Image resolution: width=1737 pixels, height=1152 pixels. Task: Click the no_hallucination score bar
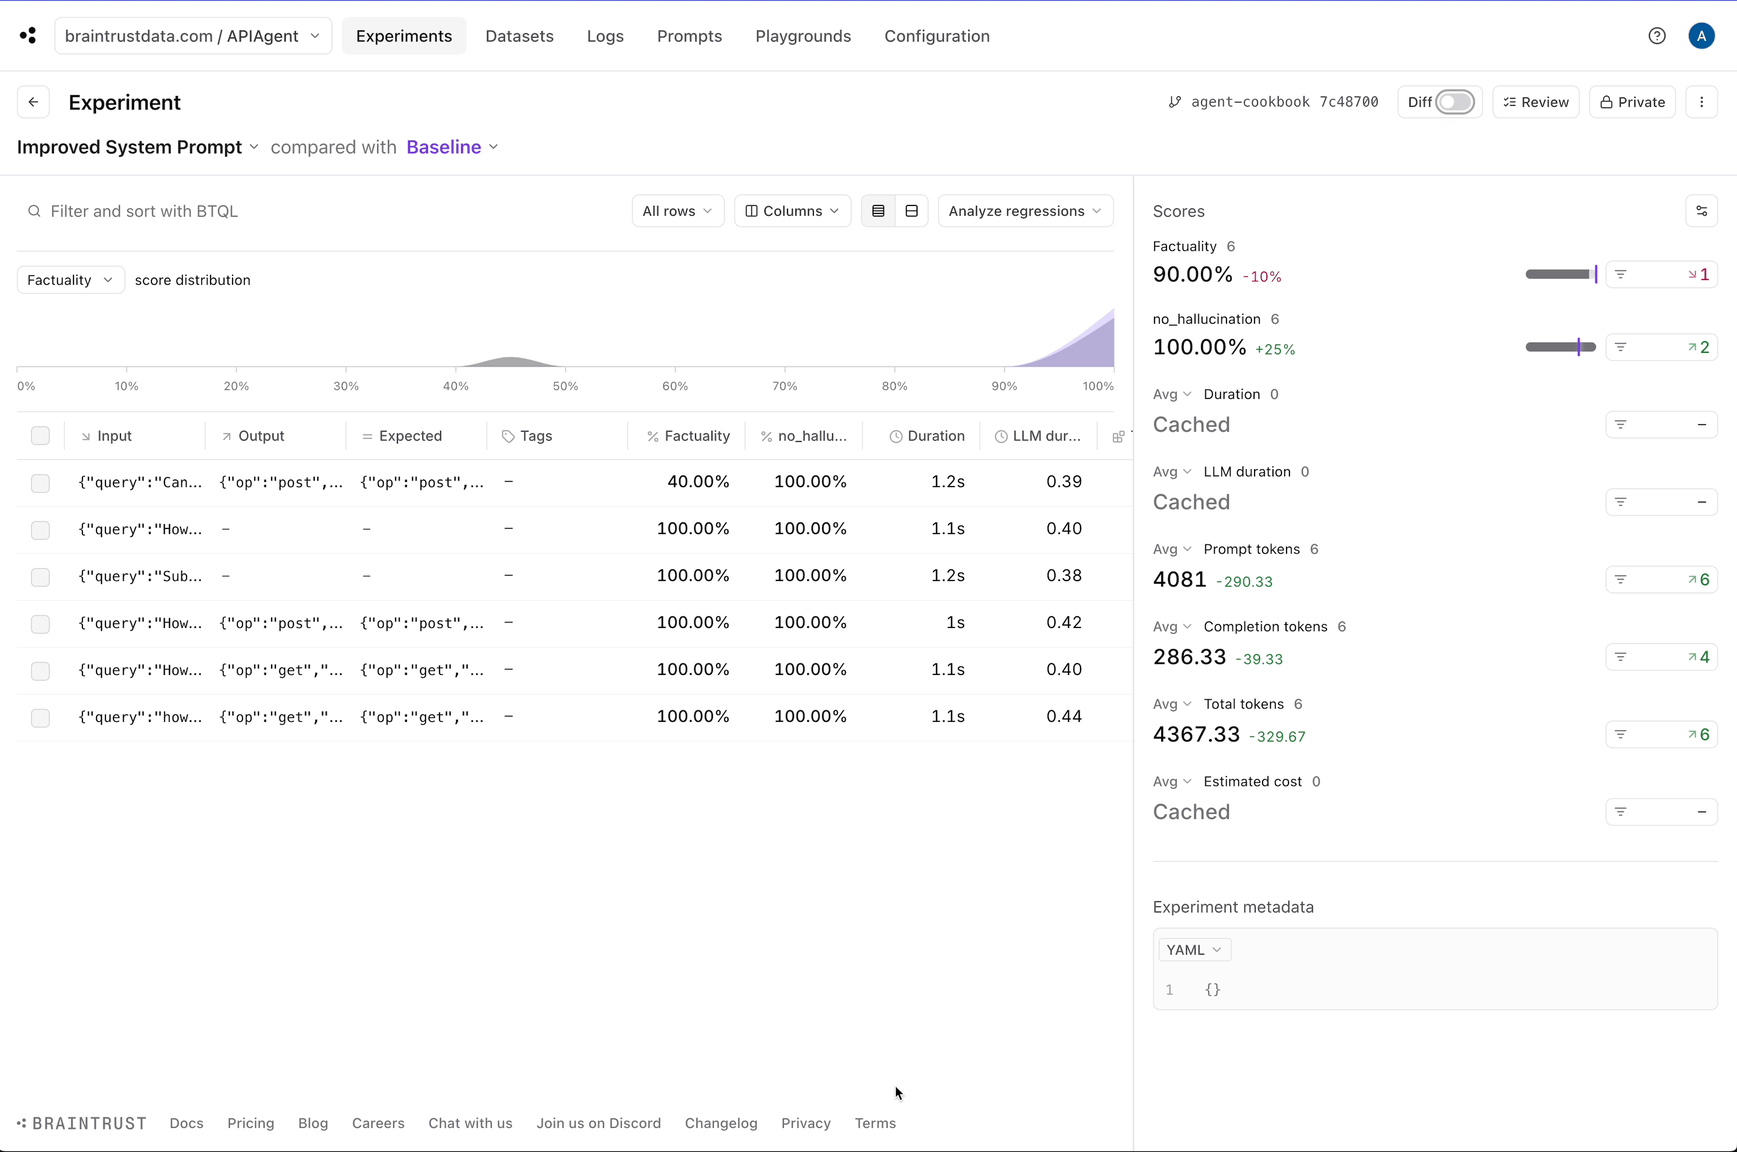[1560, 347]
